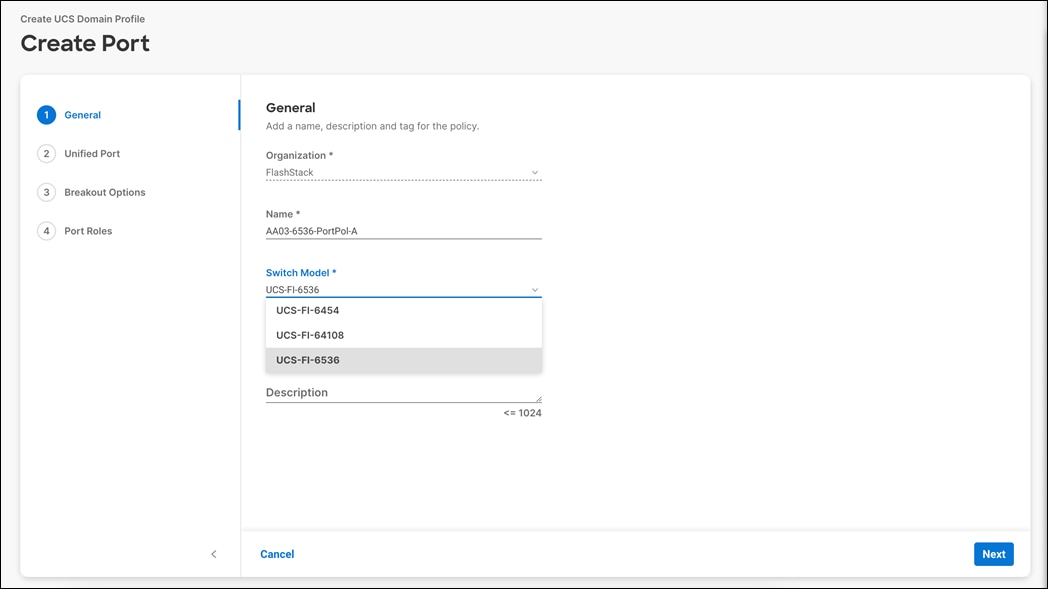Open the Switch Model dropdown
The height and width of the screenshot is (589, 1048).
click(x=534, y=288)
